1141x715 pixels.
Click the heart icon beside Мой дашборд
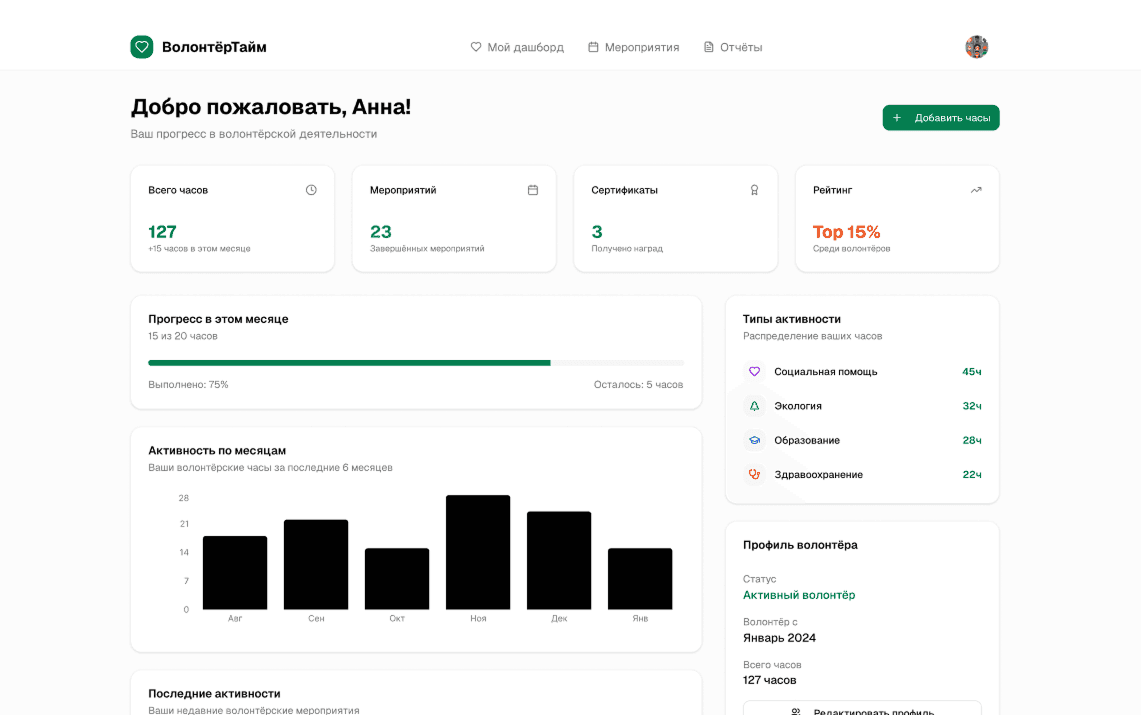click(475, 46)
